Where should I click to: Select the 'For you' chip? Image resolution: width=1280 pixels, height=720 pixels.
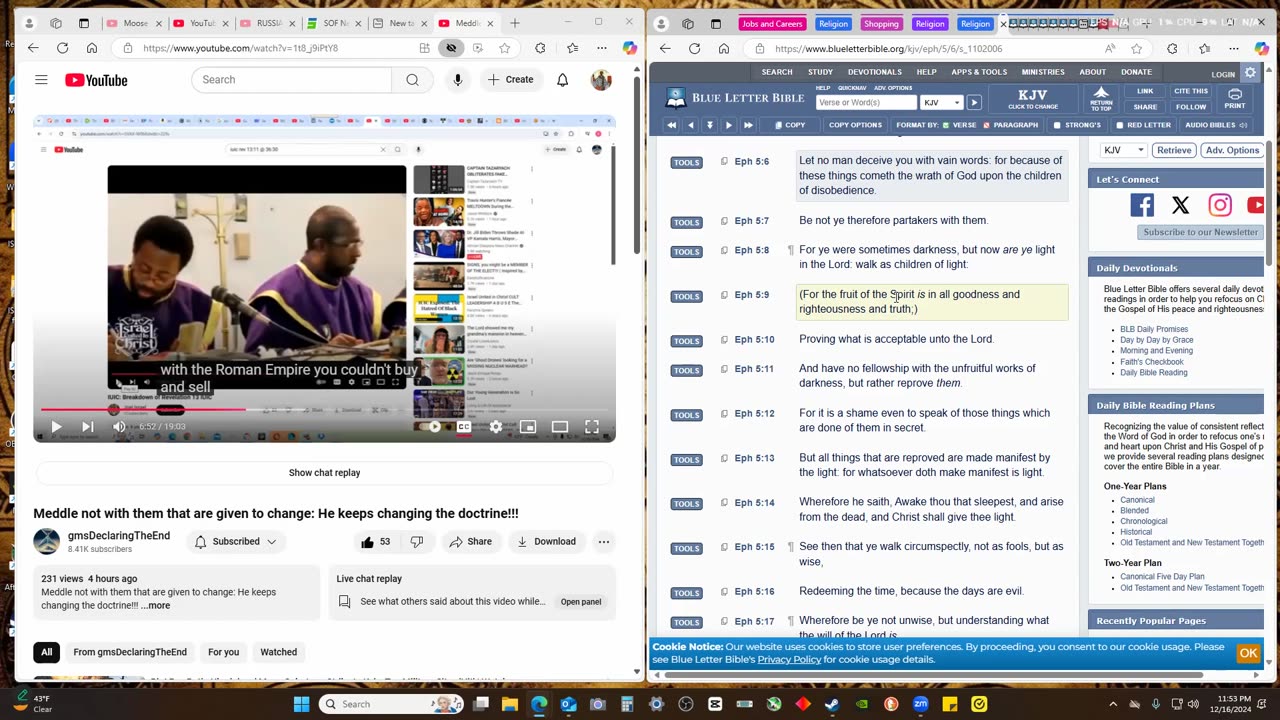coord(223,652)
